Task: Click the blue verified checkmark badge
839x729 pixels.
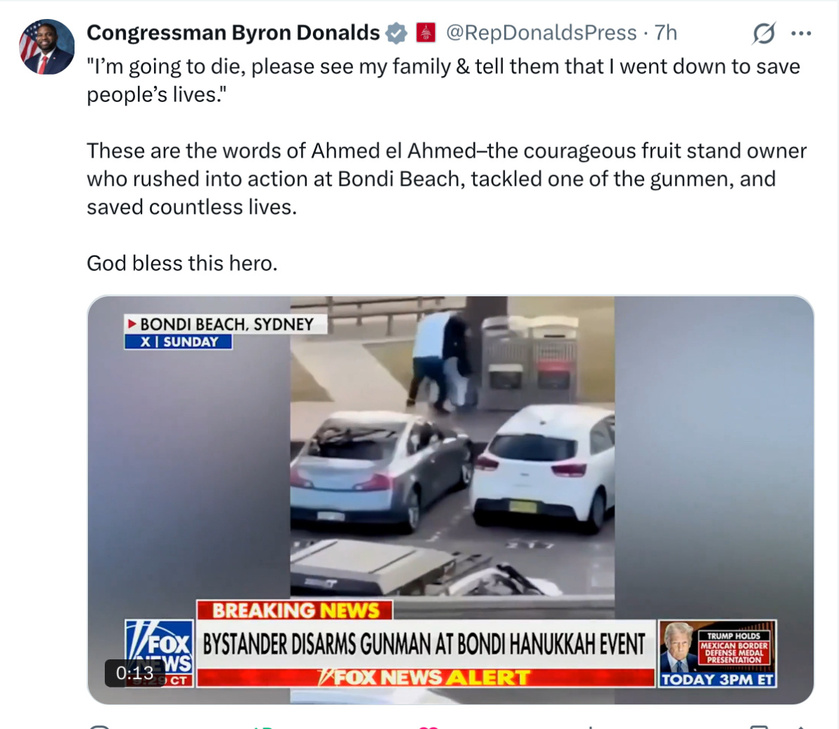Action: pyautogui.click(x=396, y=33)
